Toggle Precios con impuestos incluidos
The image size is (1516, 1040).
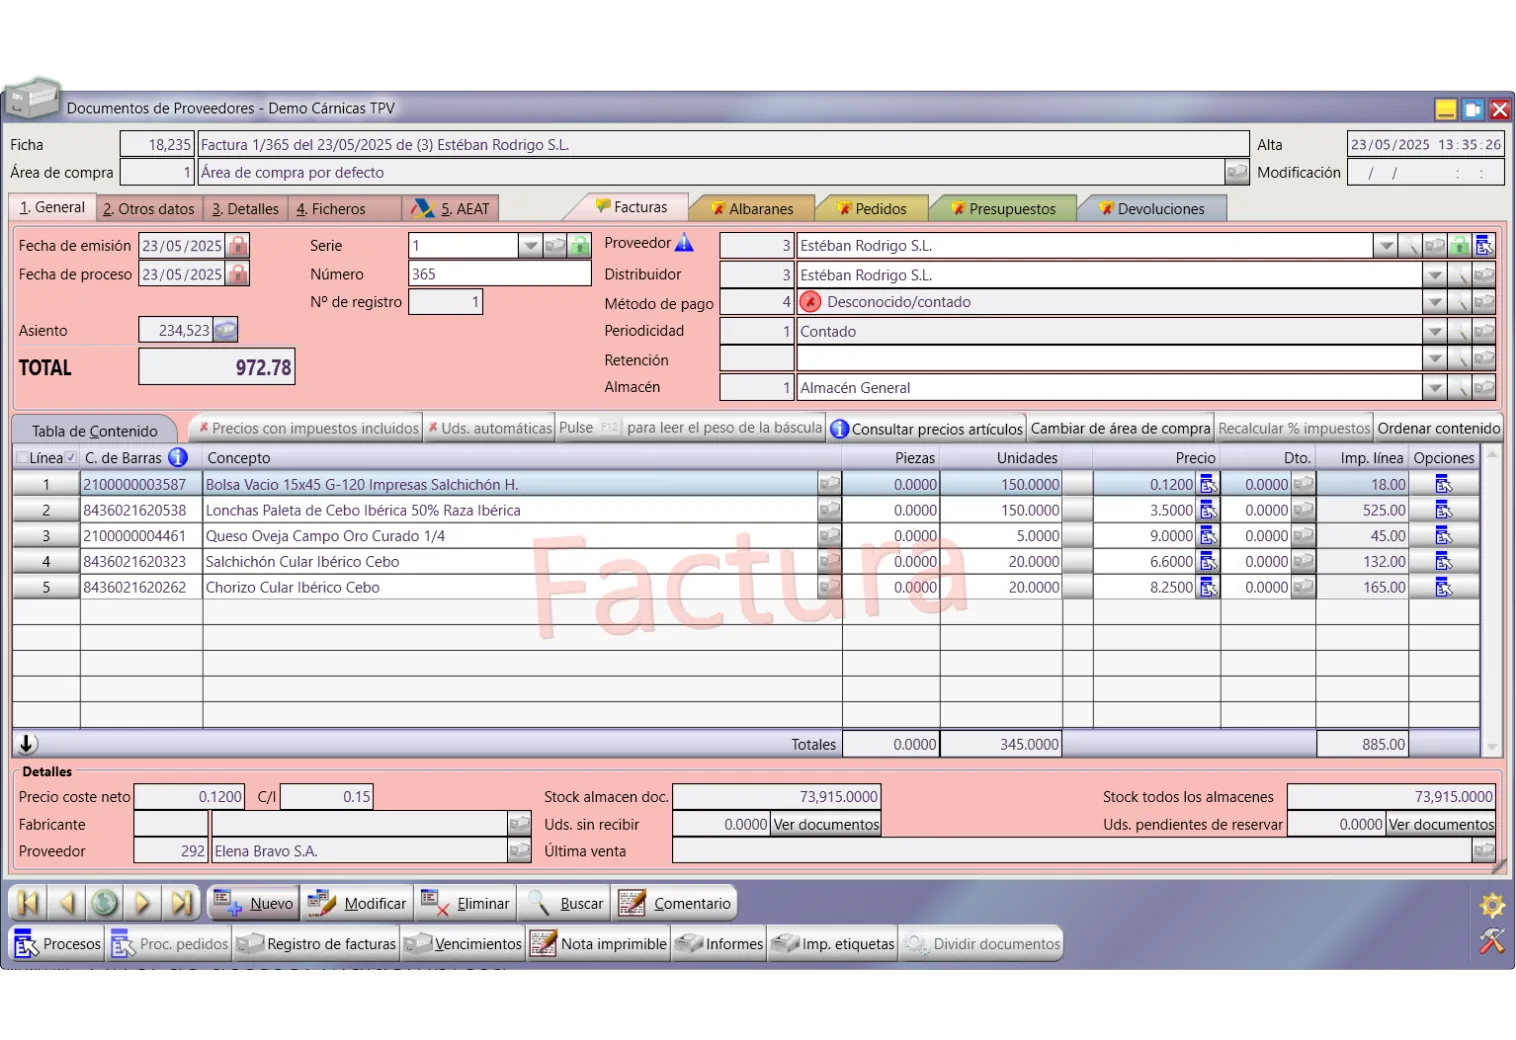[x=307, y=428]
